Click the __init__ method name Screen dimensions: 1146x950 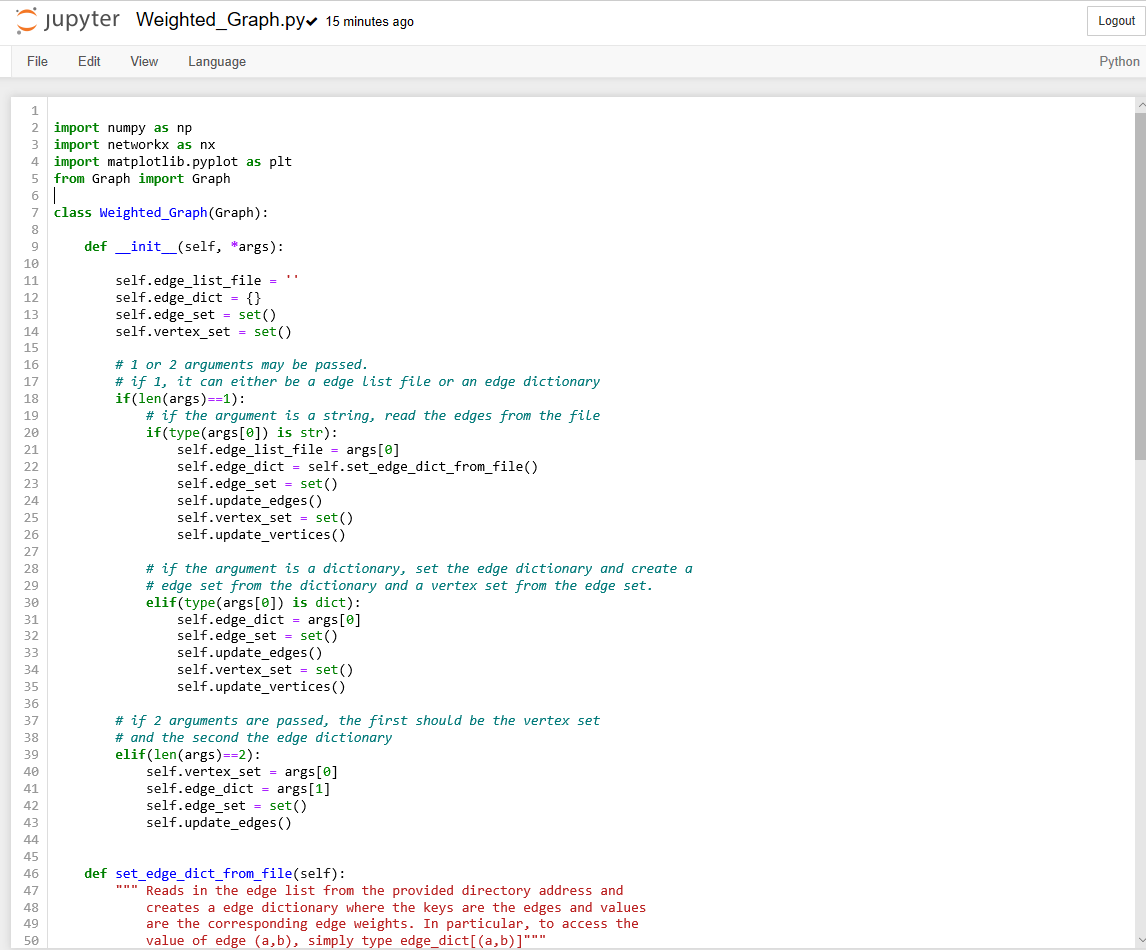(x=146, y=246)
